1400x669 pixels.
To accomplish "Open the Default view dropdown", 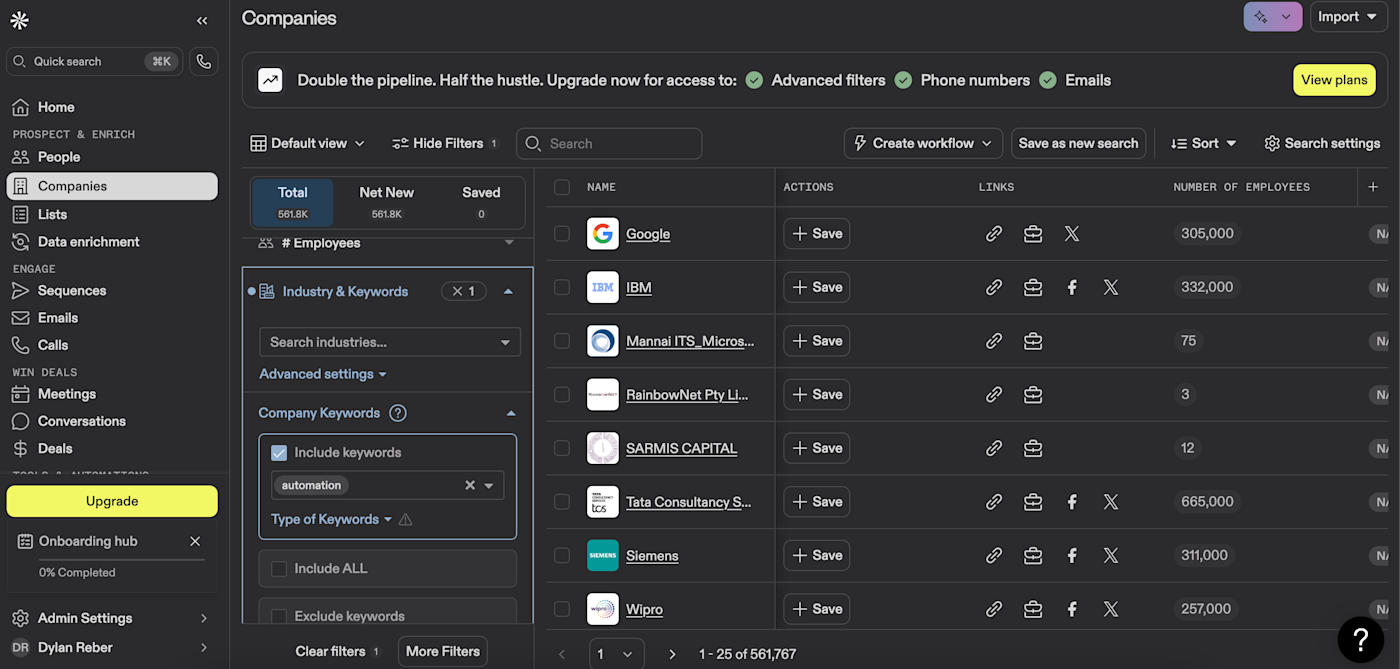I will click(308, 143).
